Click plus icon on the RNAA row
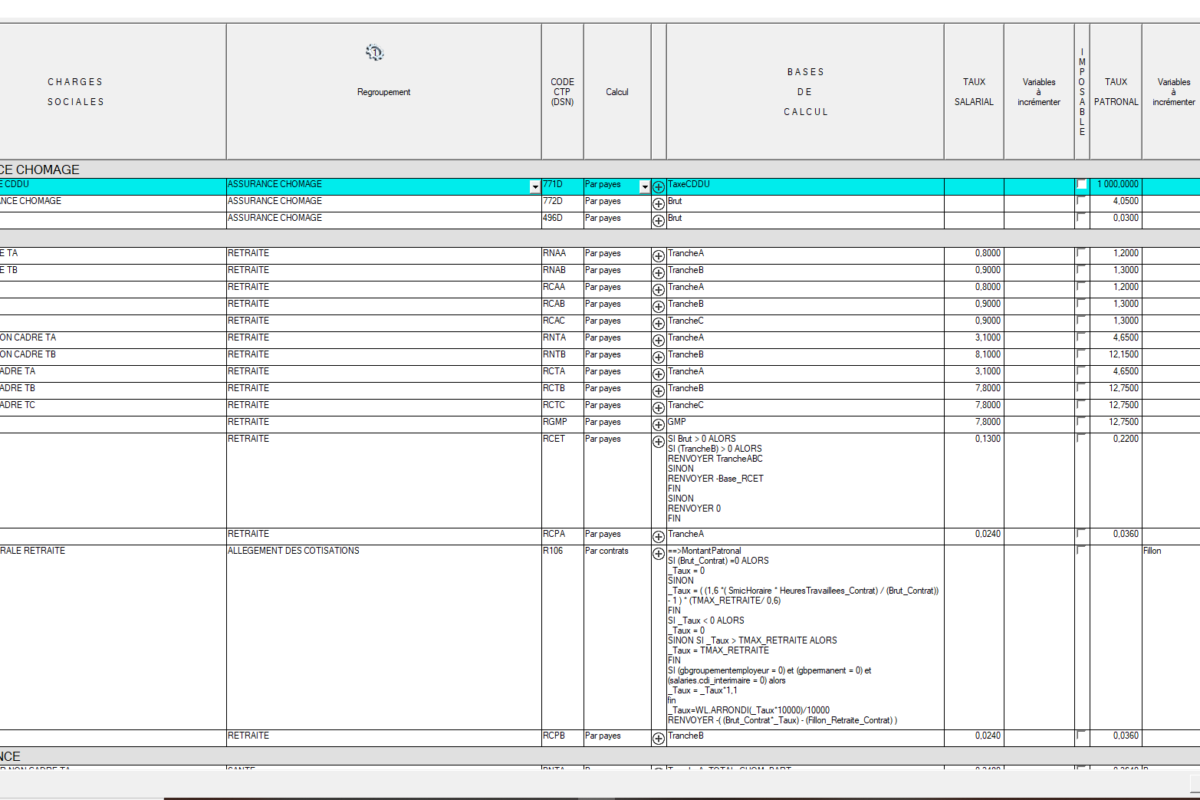Screen dimensions: 1200x800 (x=658, y=256)
